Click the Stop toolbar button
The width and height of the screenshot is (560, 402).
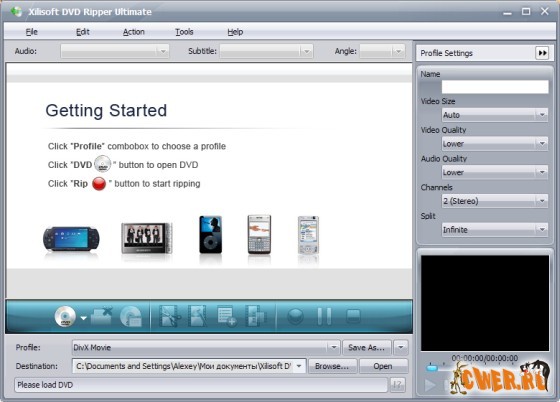[x=353, y=316]
